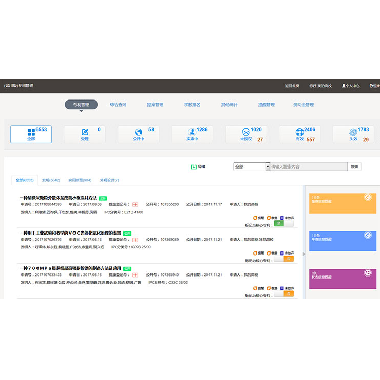The image size is (380, 380).
Task: Collapse the right side panel using the arrow handle
Action: click(304, 254)
